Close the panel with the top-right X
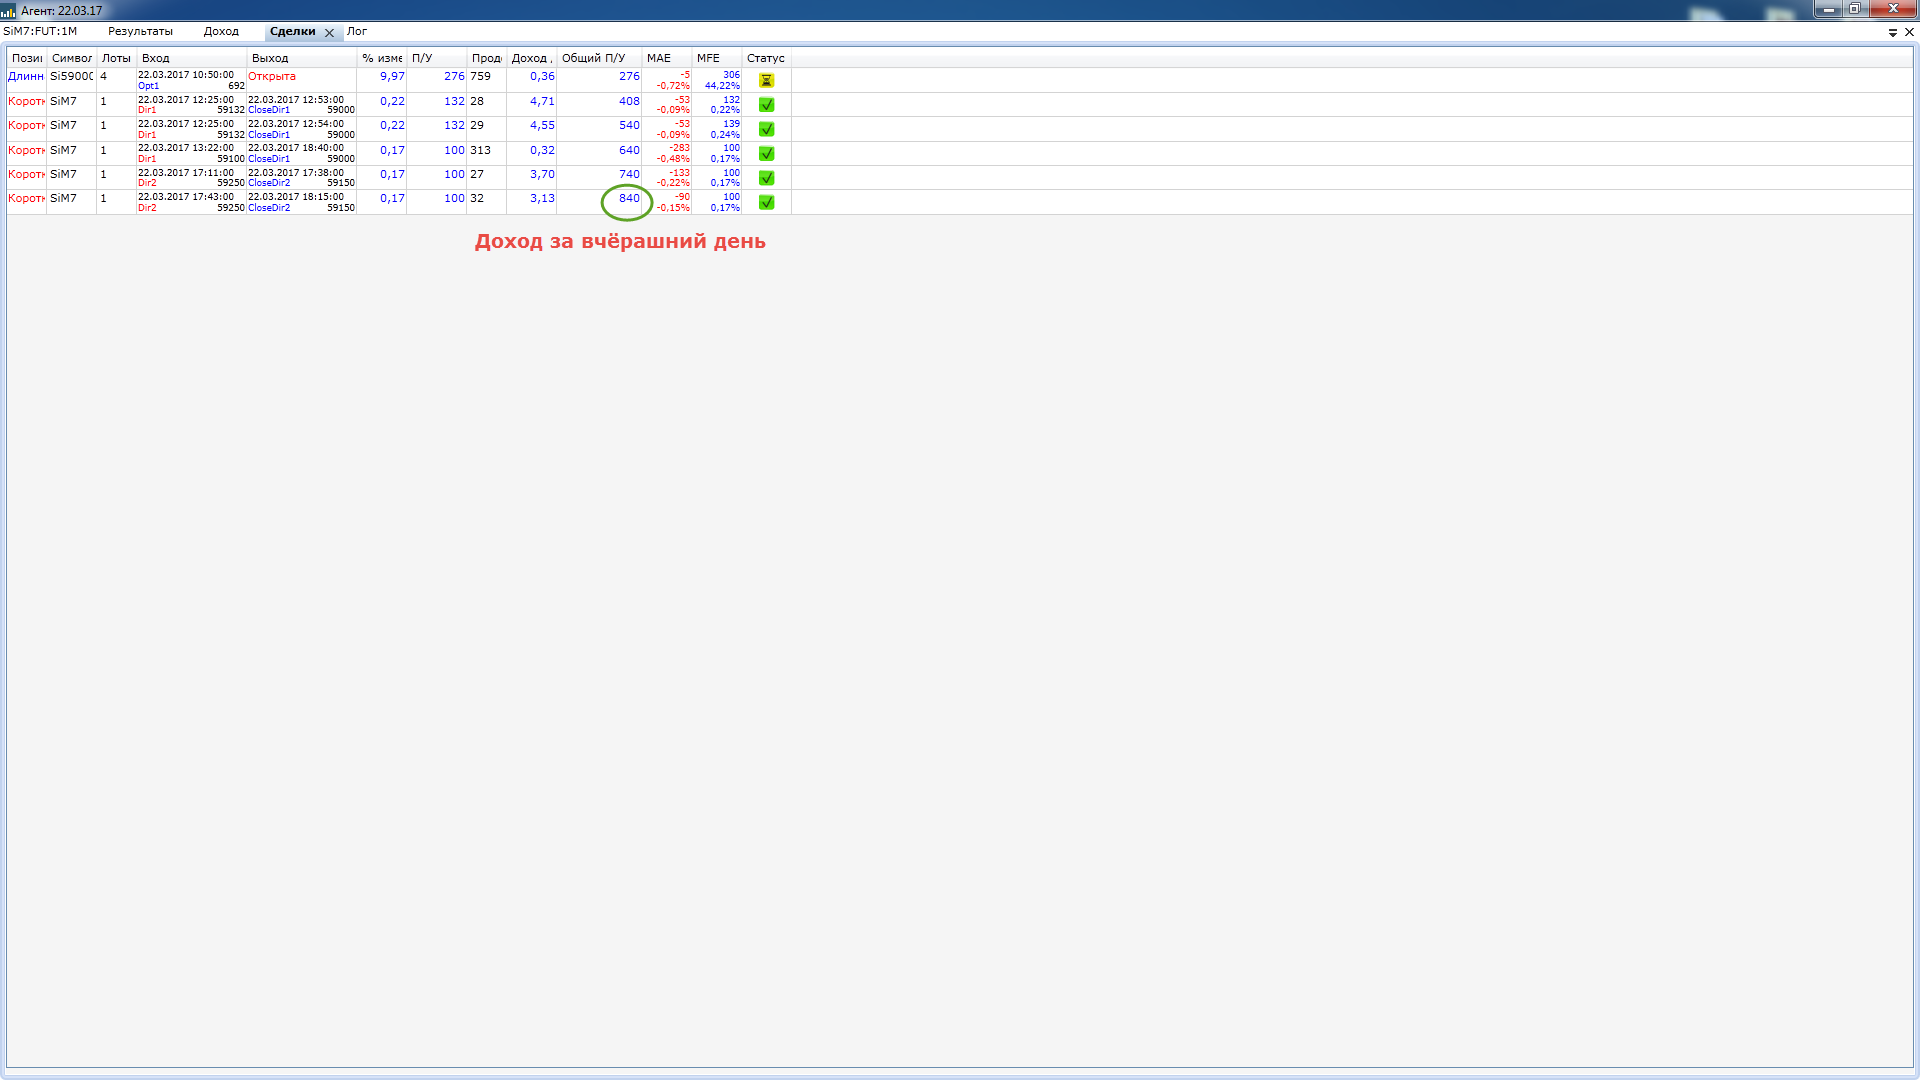Viewport: 1920px width, 1080px height. coord(1909,32)
